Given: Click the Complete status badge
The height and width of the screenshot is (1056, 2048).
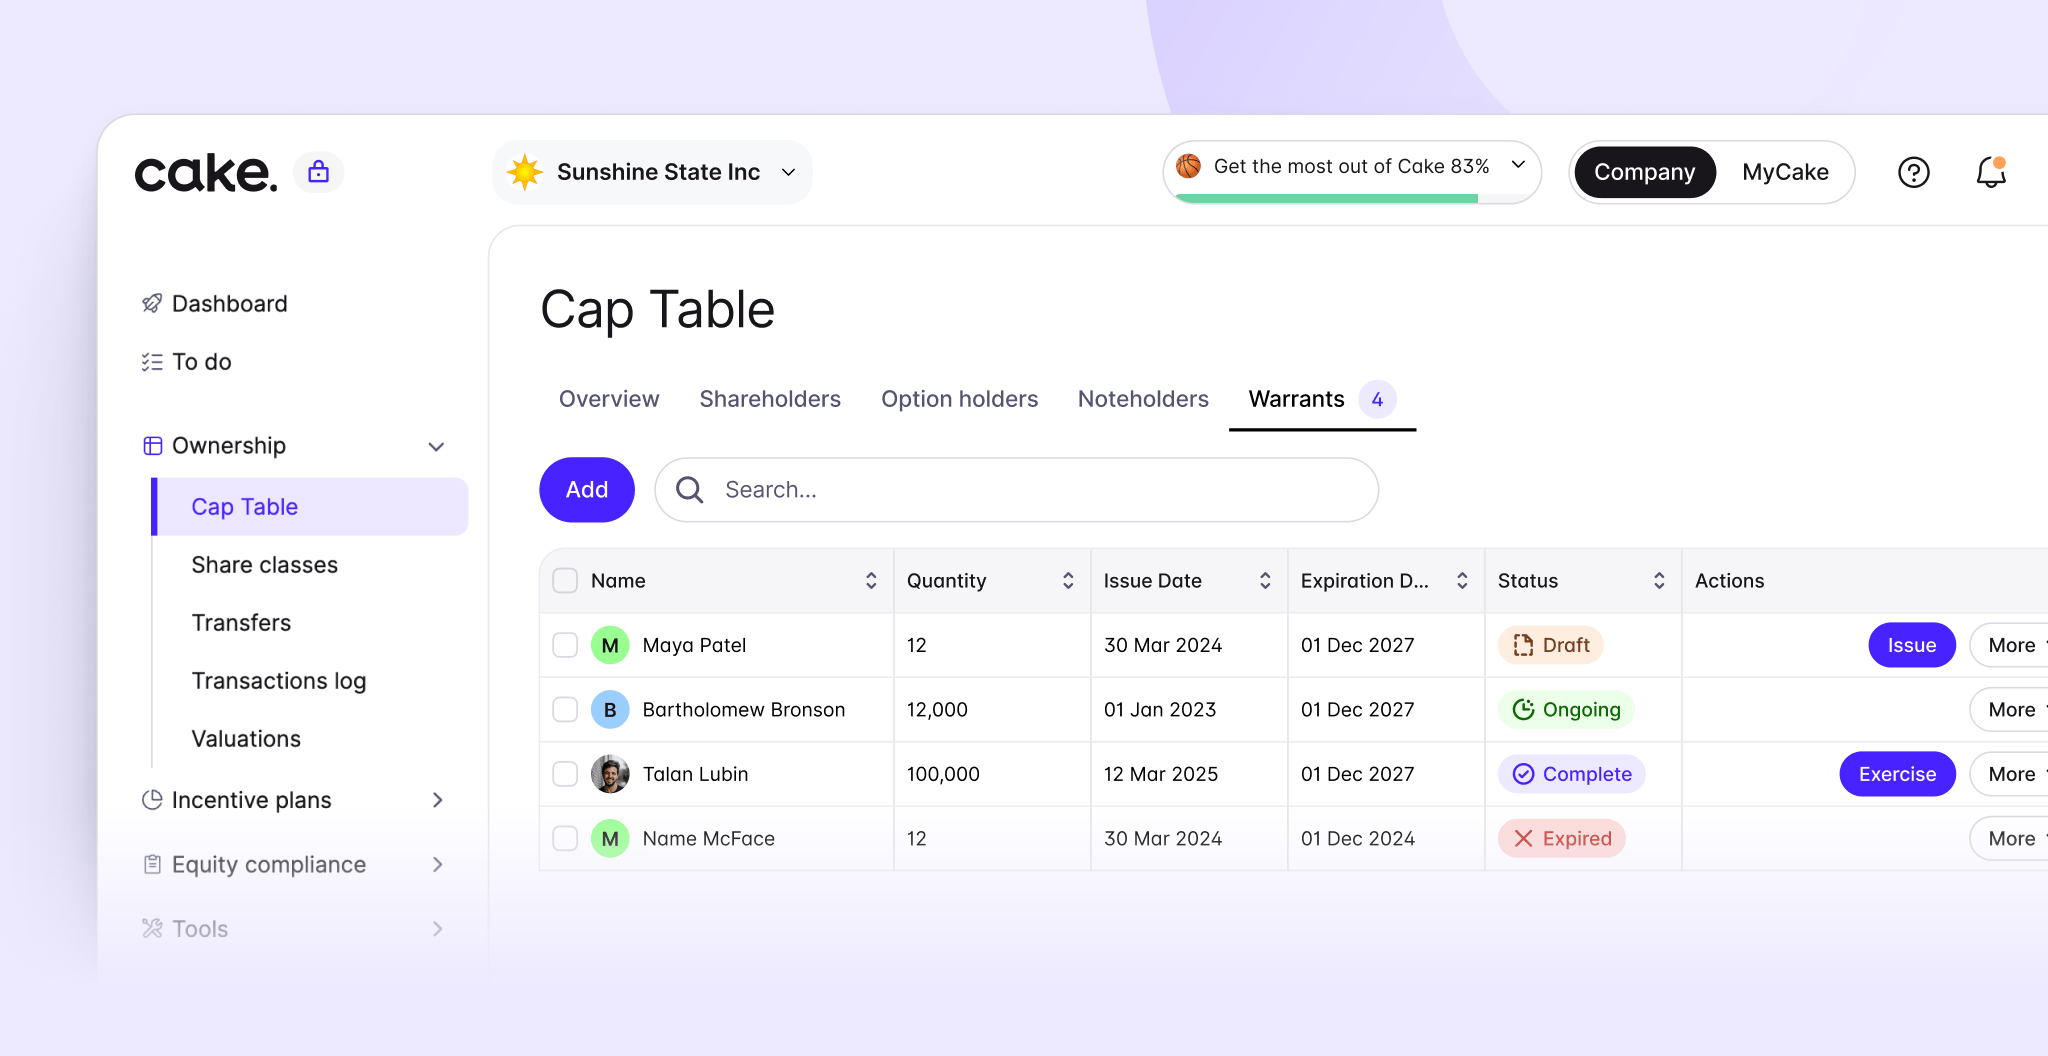Looking at the screenshot, I should [1572, 774].
